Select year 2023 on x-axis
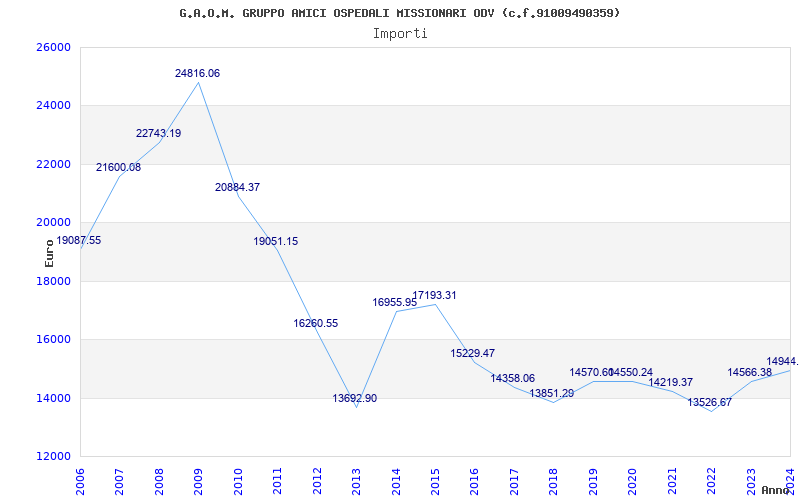This screenshot has height=500, width=800. (751, 481)
